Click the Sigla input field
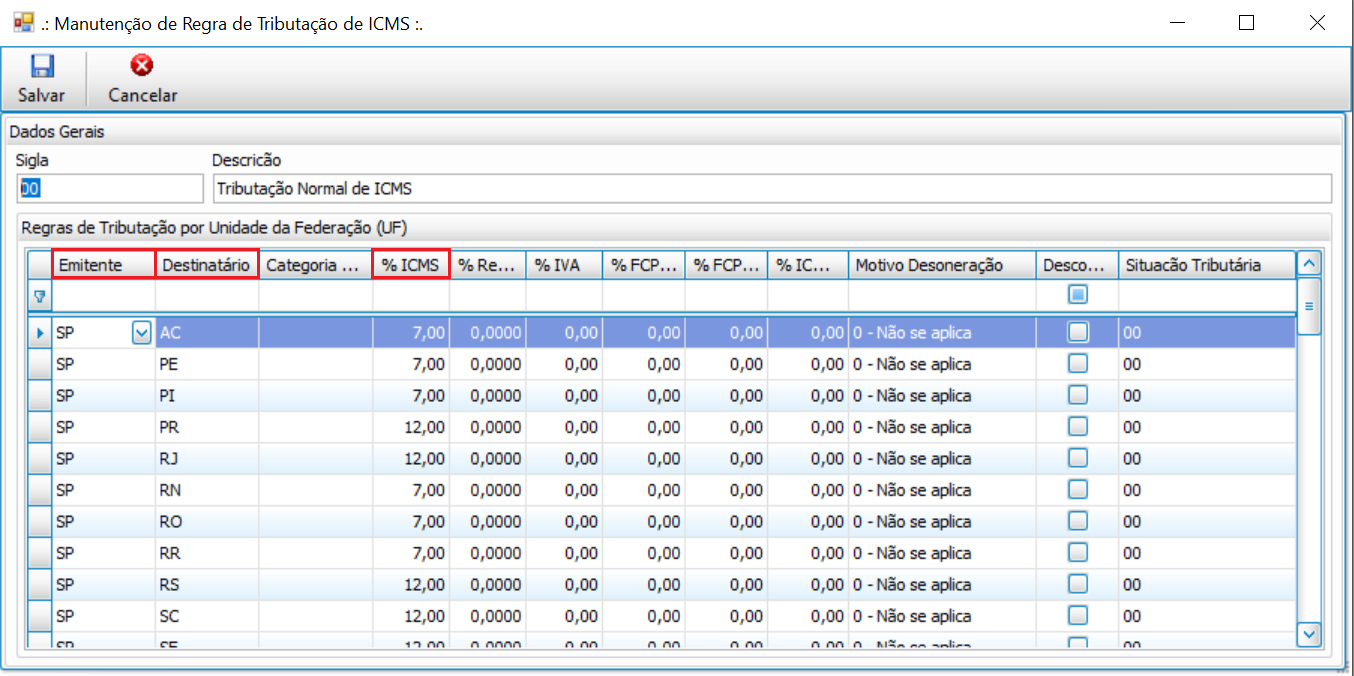1354x676 pixels. pos(110,188)
